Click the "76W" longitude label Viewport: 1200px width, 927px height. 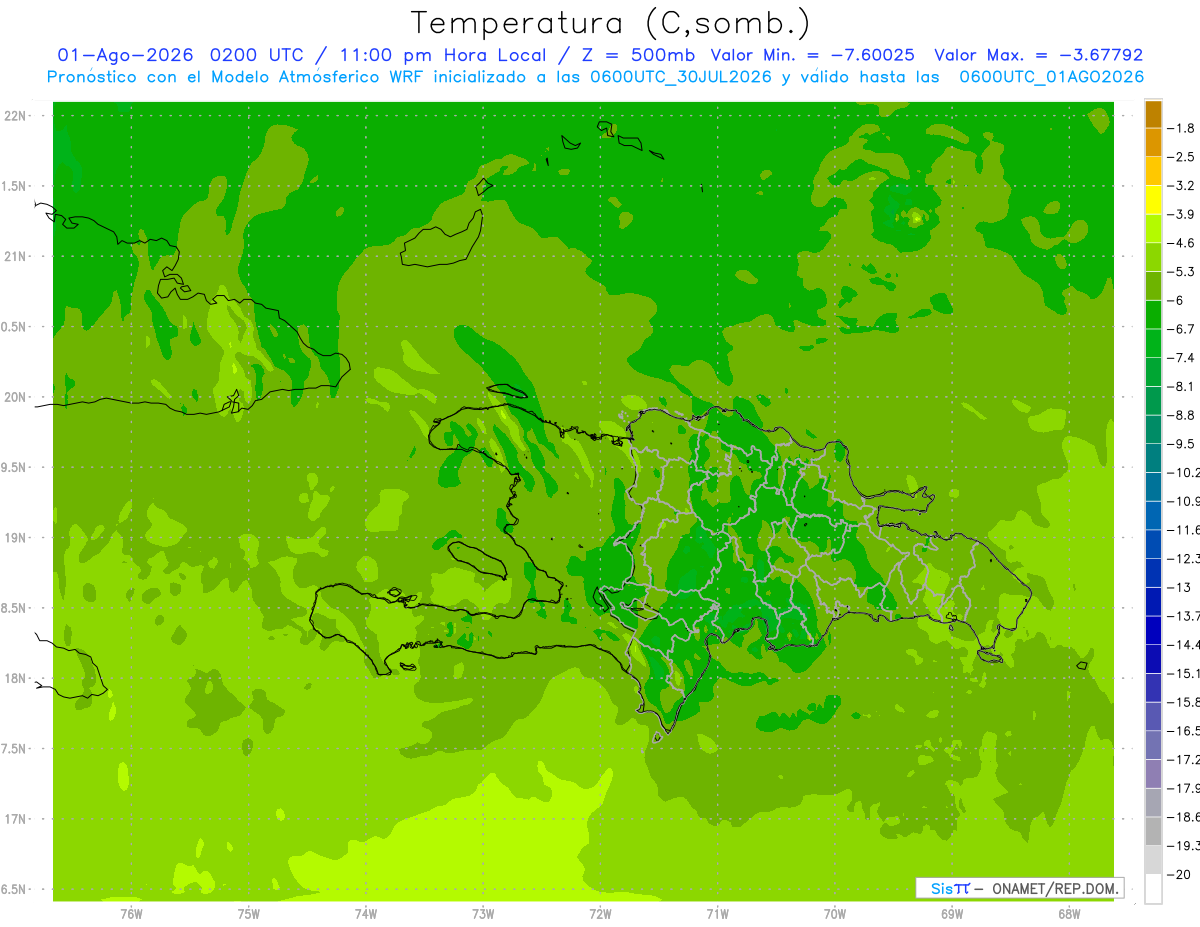131,914
